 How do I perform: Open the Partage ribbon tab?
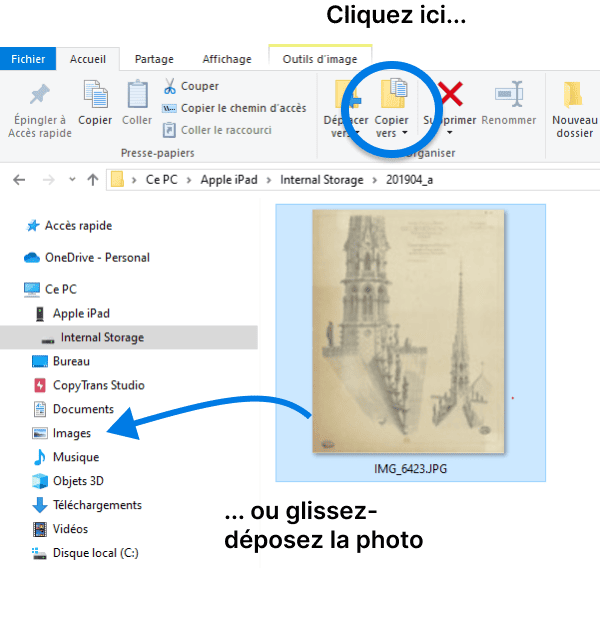[x=154, y=59]
